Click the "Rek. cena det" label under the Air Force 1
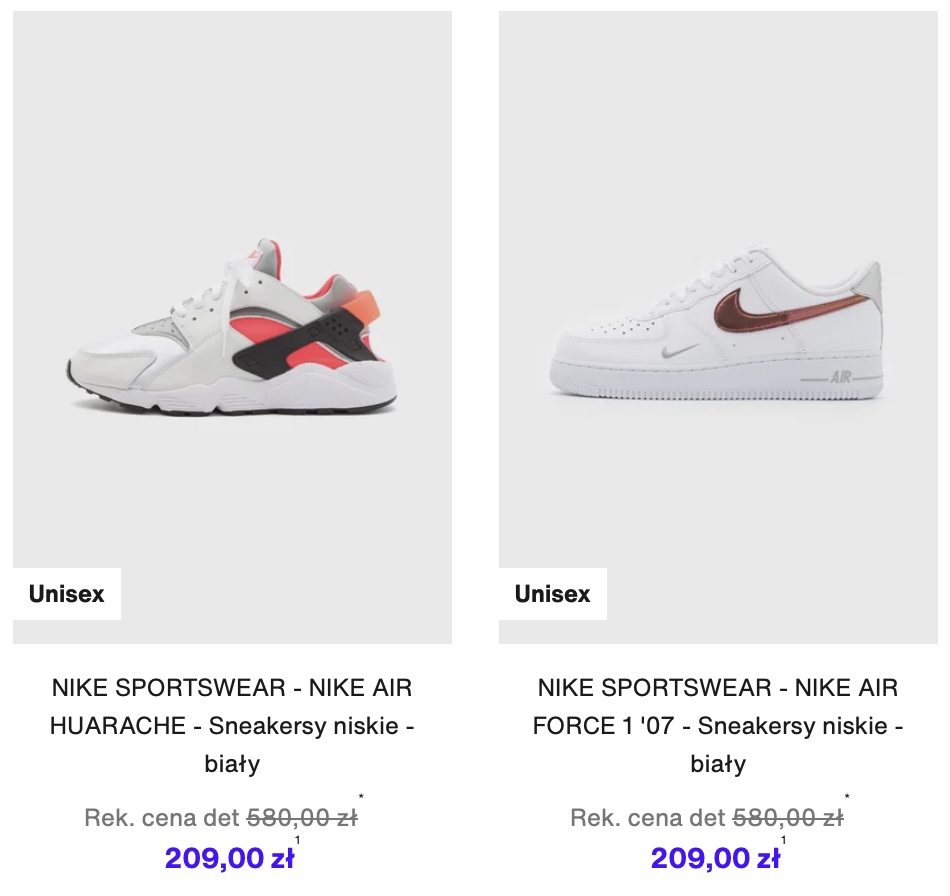 [648, 818]
